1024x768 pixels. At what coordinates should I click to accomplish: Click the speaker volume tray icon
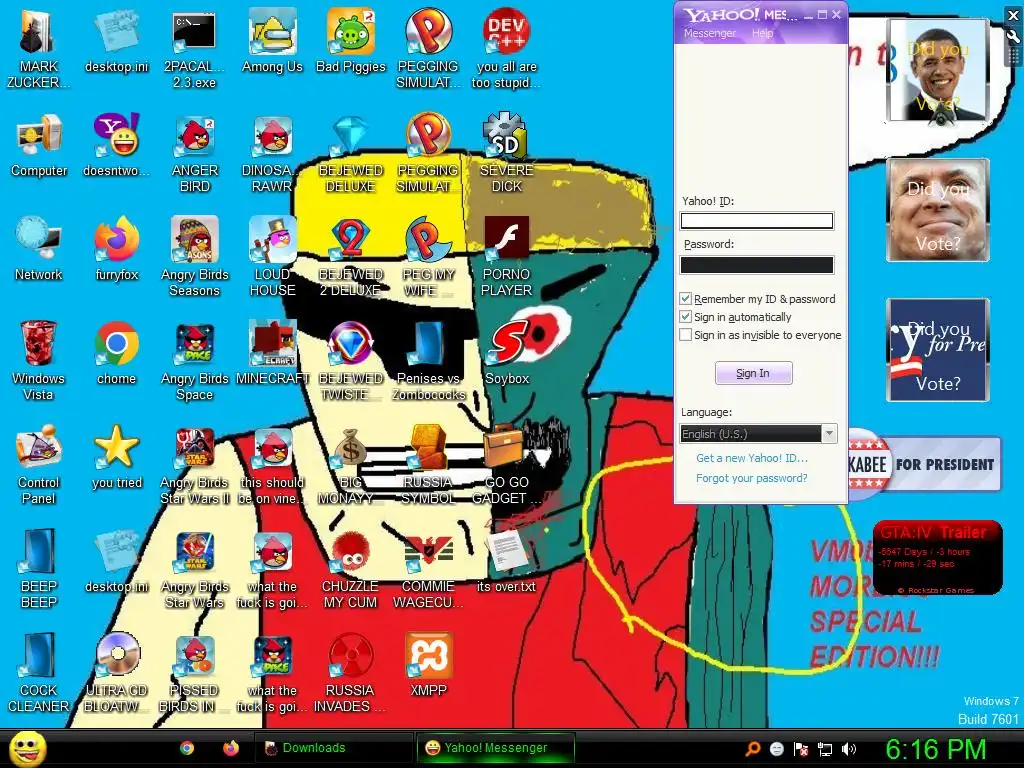click(849, 749)
